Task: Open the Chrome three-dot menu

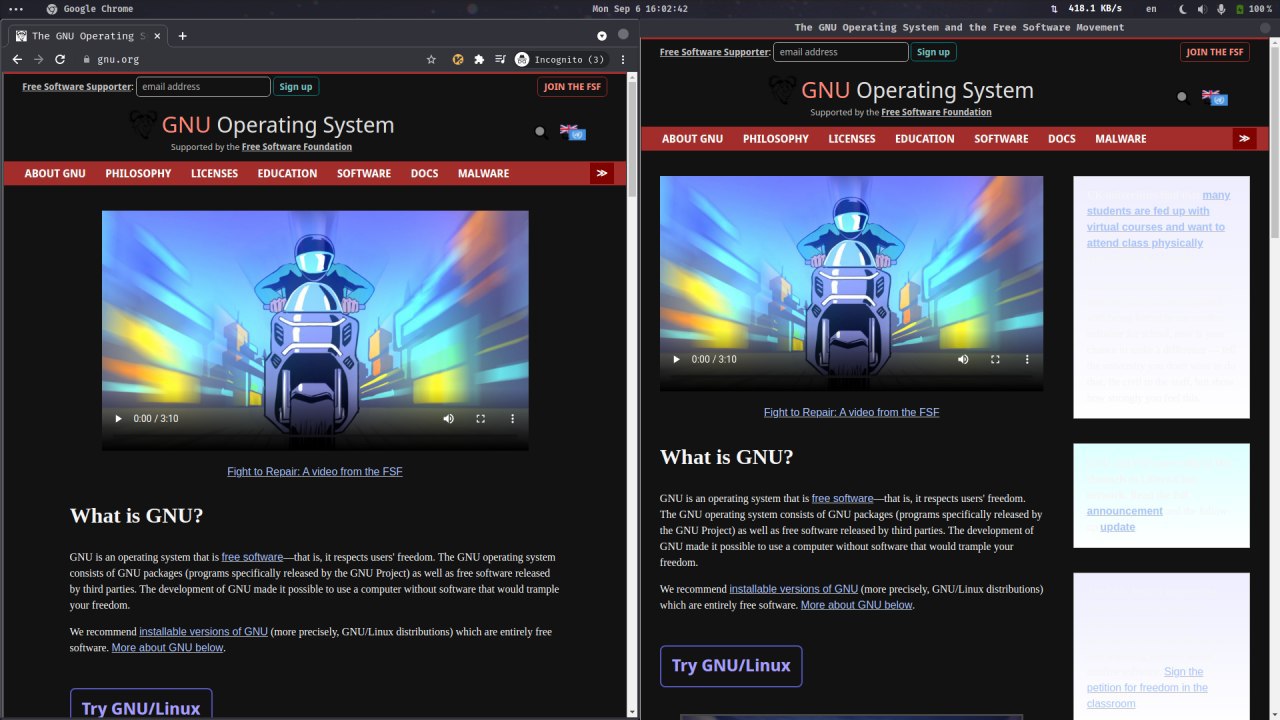Action: coord(625,60)
